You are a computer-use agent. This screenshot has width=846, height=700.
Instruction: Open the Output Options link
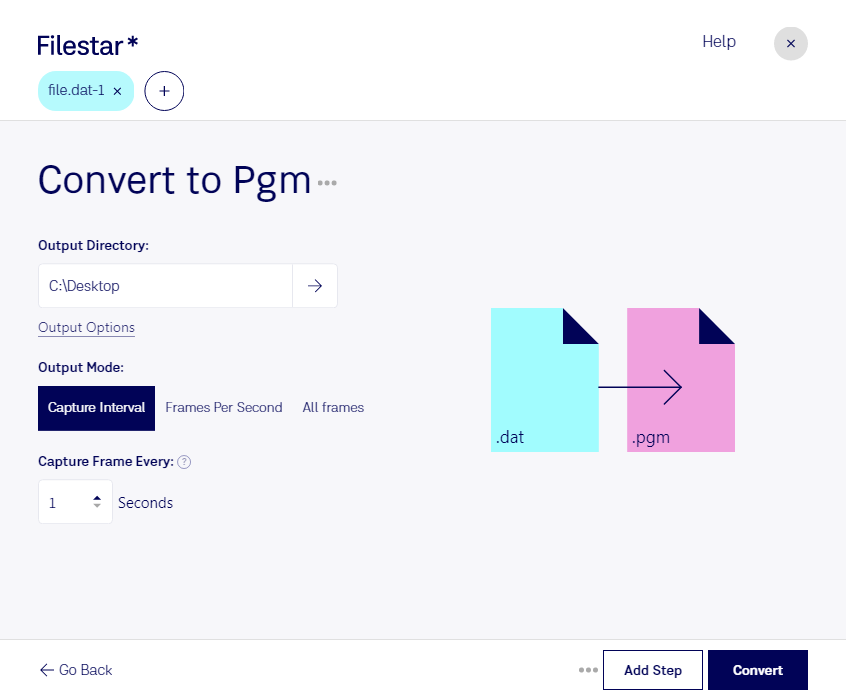(x=86, y=328)
